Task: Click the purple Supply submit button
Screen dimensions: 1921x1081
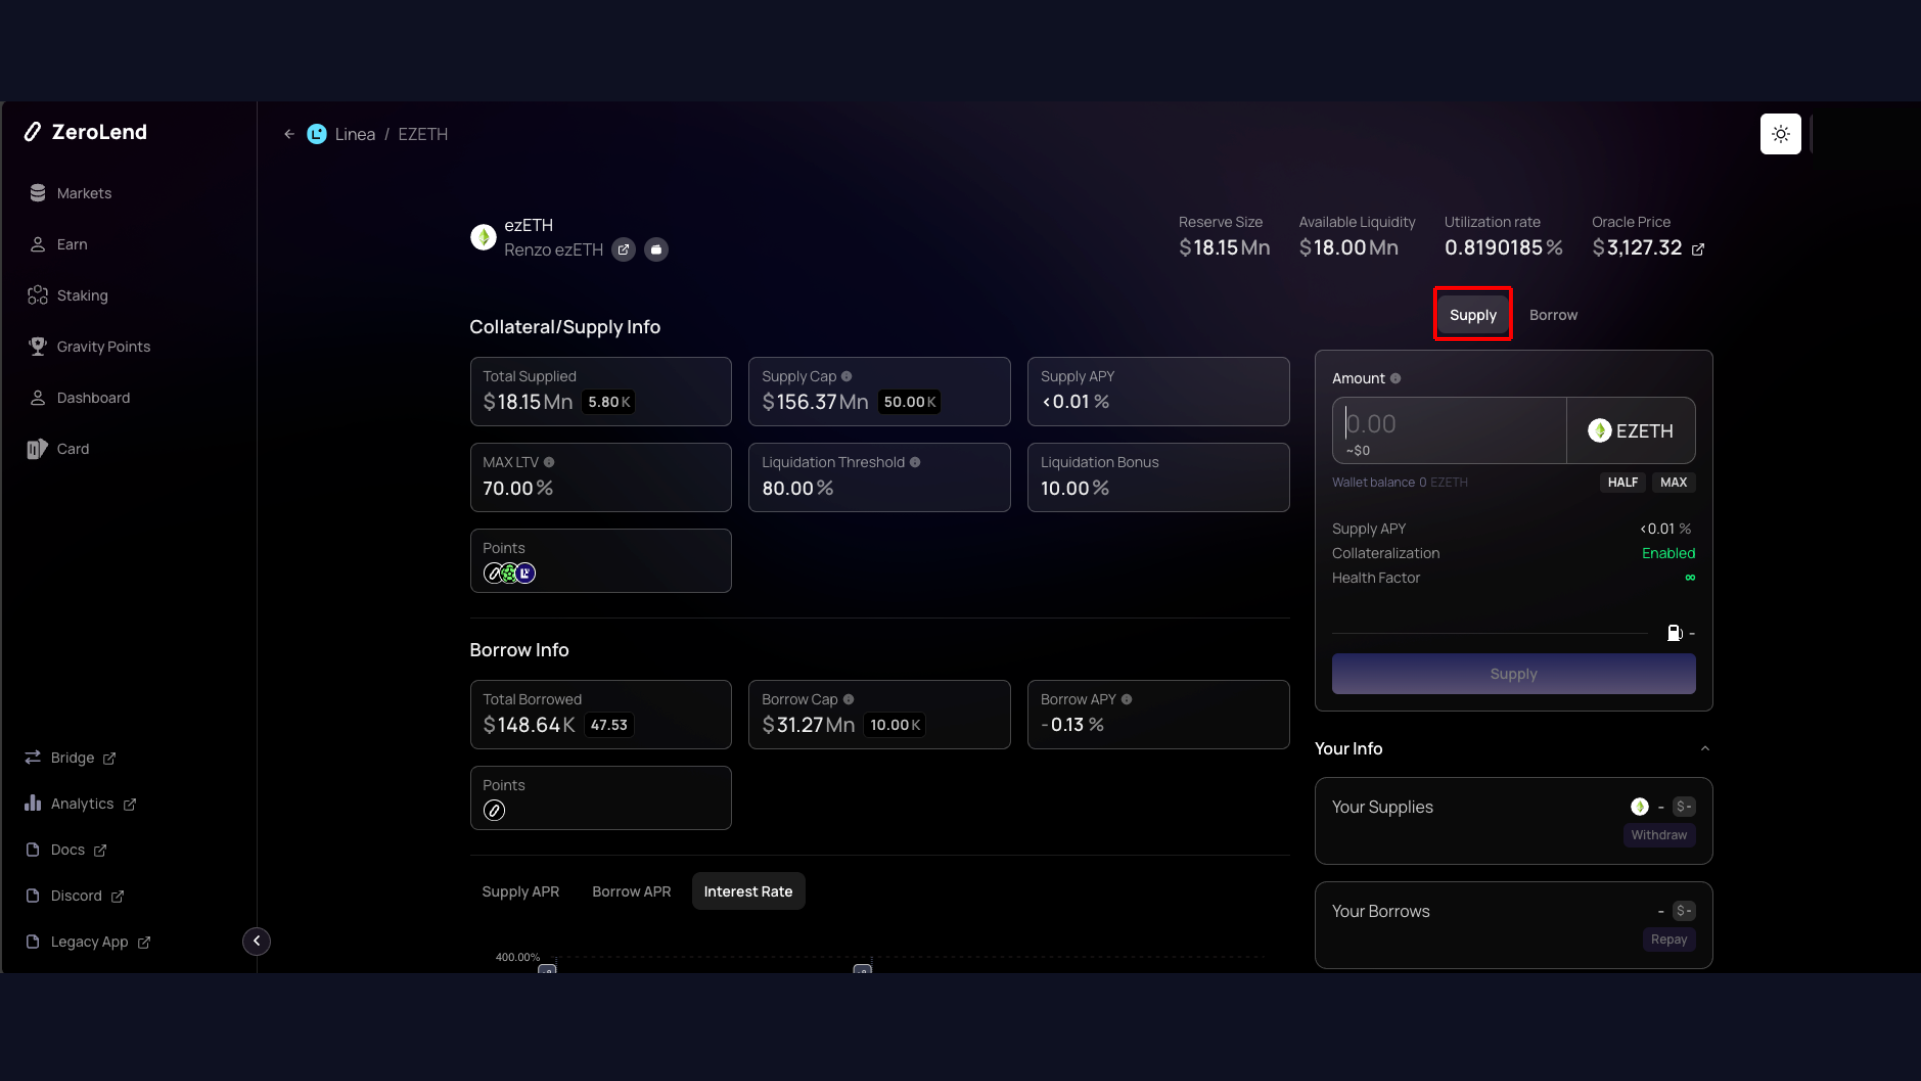Action: (x=1513, y=674)
